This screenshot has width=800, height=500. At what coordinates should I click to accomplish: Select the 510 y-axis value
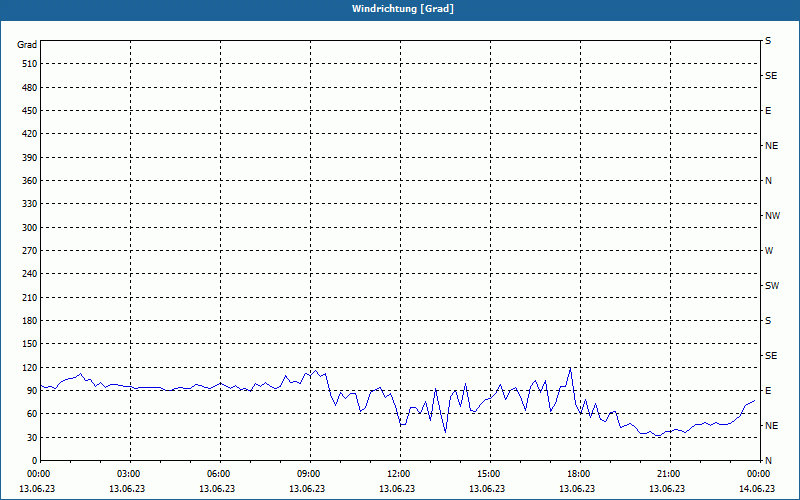pos(30,64)
